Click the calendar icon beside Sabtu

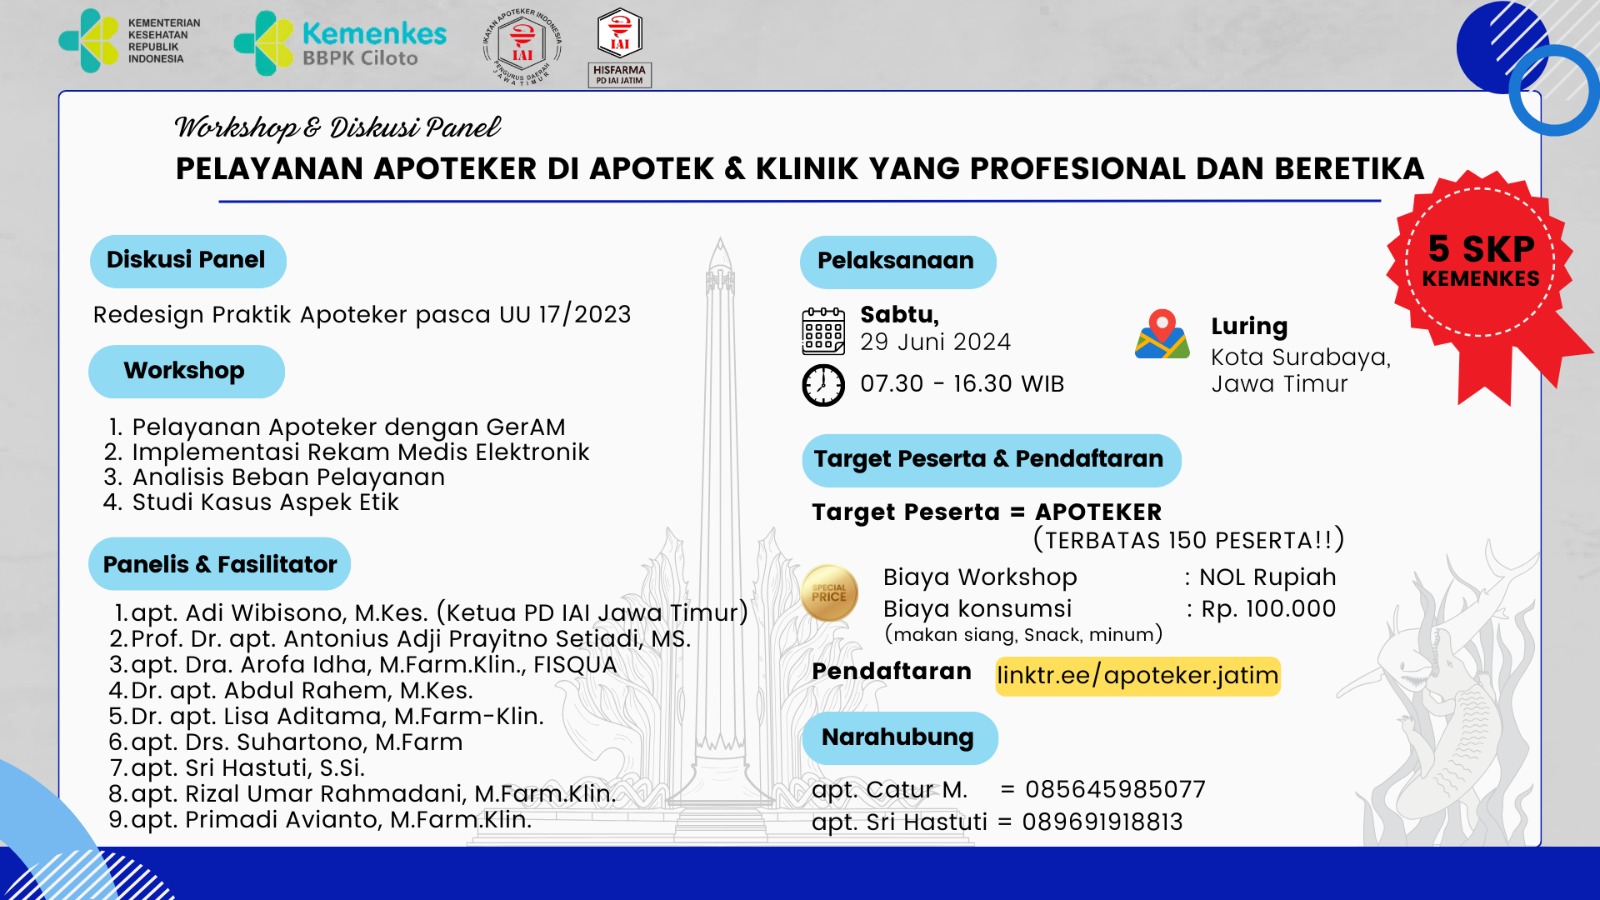click(823, 331)
